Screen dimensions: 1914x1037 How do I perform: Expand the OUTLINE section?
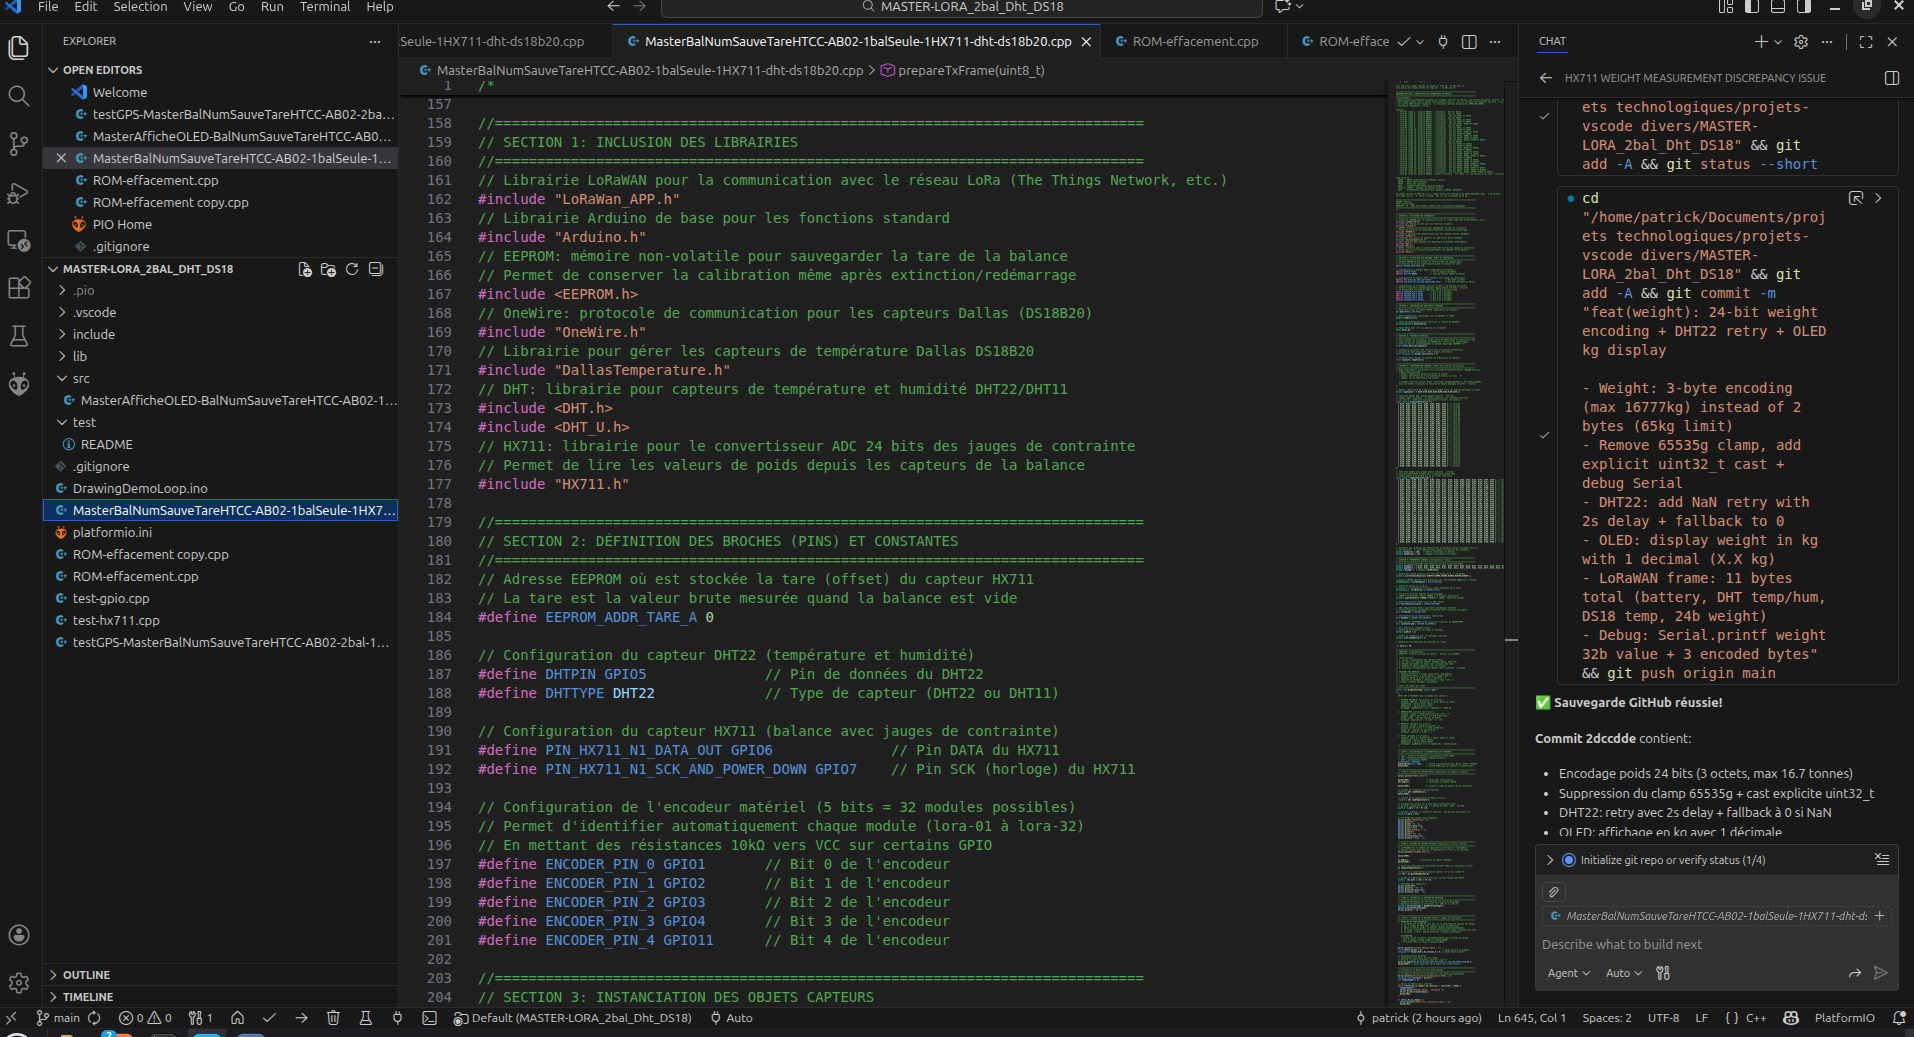click(86, 975)
